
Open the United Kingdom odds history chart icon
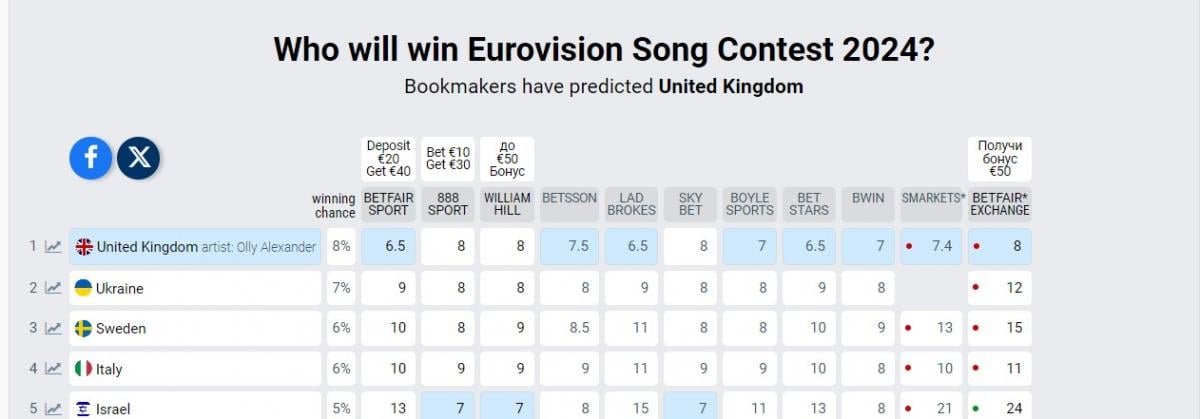coord(53,247)
